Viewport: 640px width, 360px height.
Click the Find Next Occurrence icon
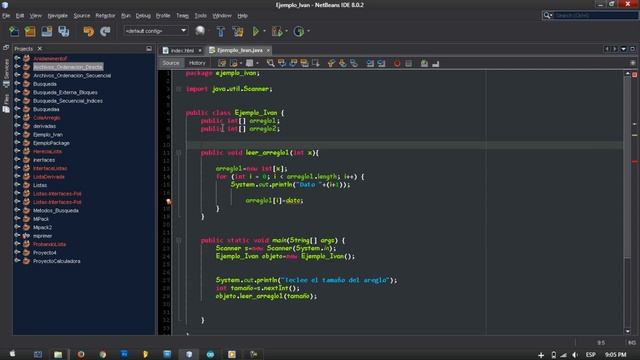(x=293, y=63)
